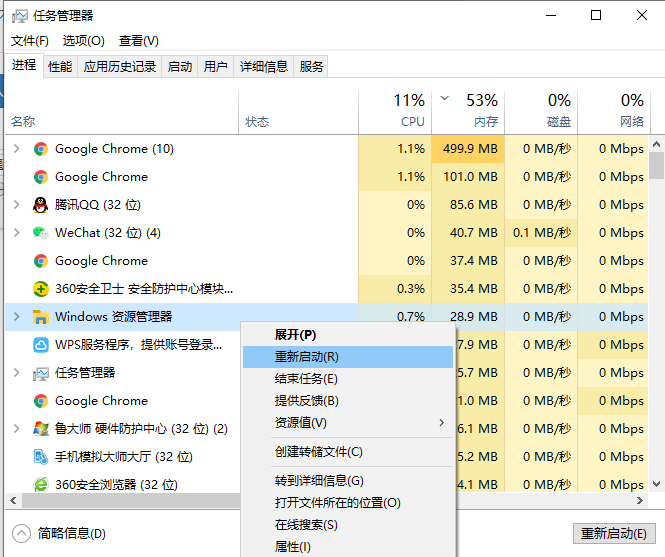This screenshot has width=665, height=557.
Task: Click the 任务管理器 process row icon
Action: coord(41,373)
